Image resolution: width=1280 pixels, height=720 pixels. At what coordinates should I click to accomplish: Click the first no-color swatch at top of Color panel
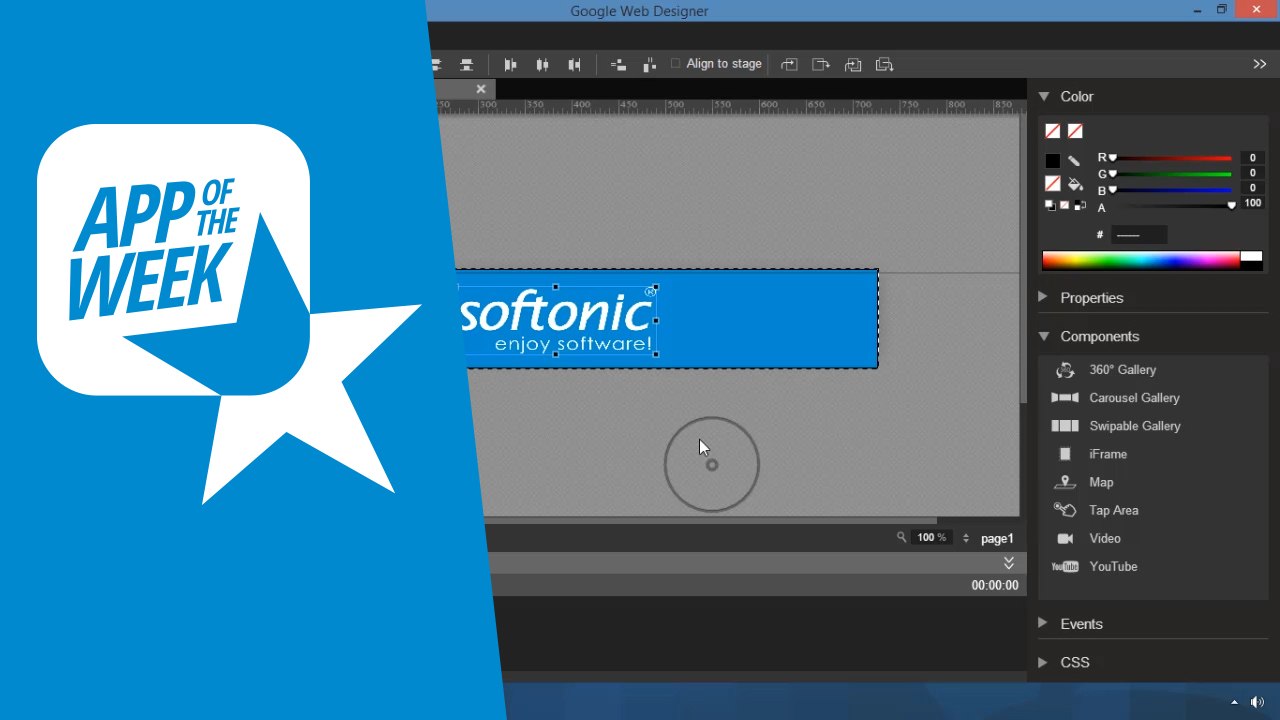tap(1052, 131)
